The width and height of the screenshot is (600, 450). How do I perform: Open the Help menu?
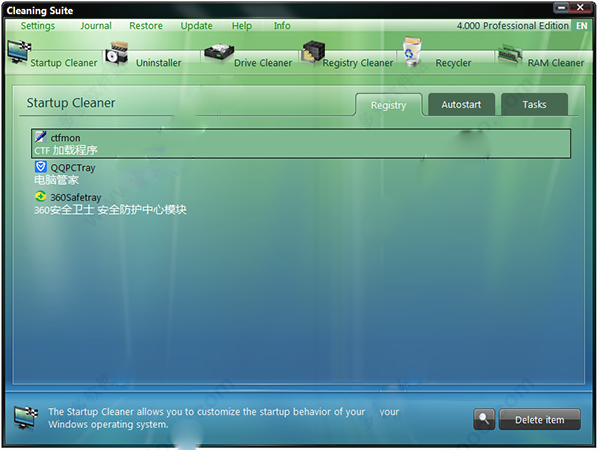(x=241, y=26)
